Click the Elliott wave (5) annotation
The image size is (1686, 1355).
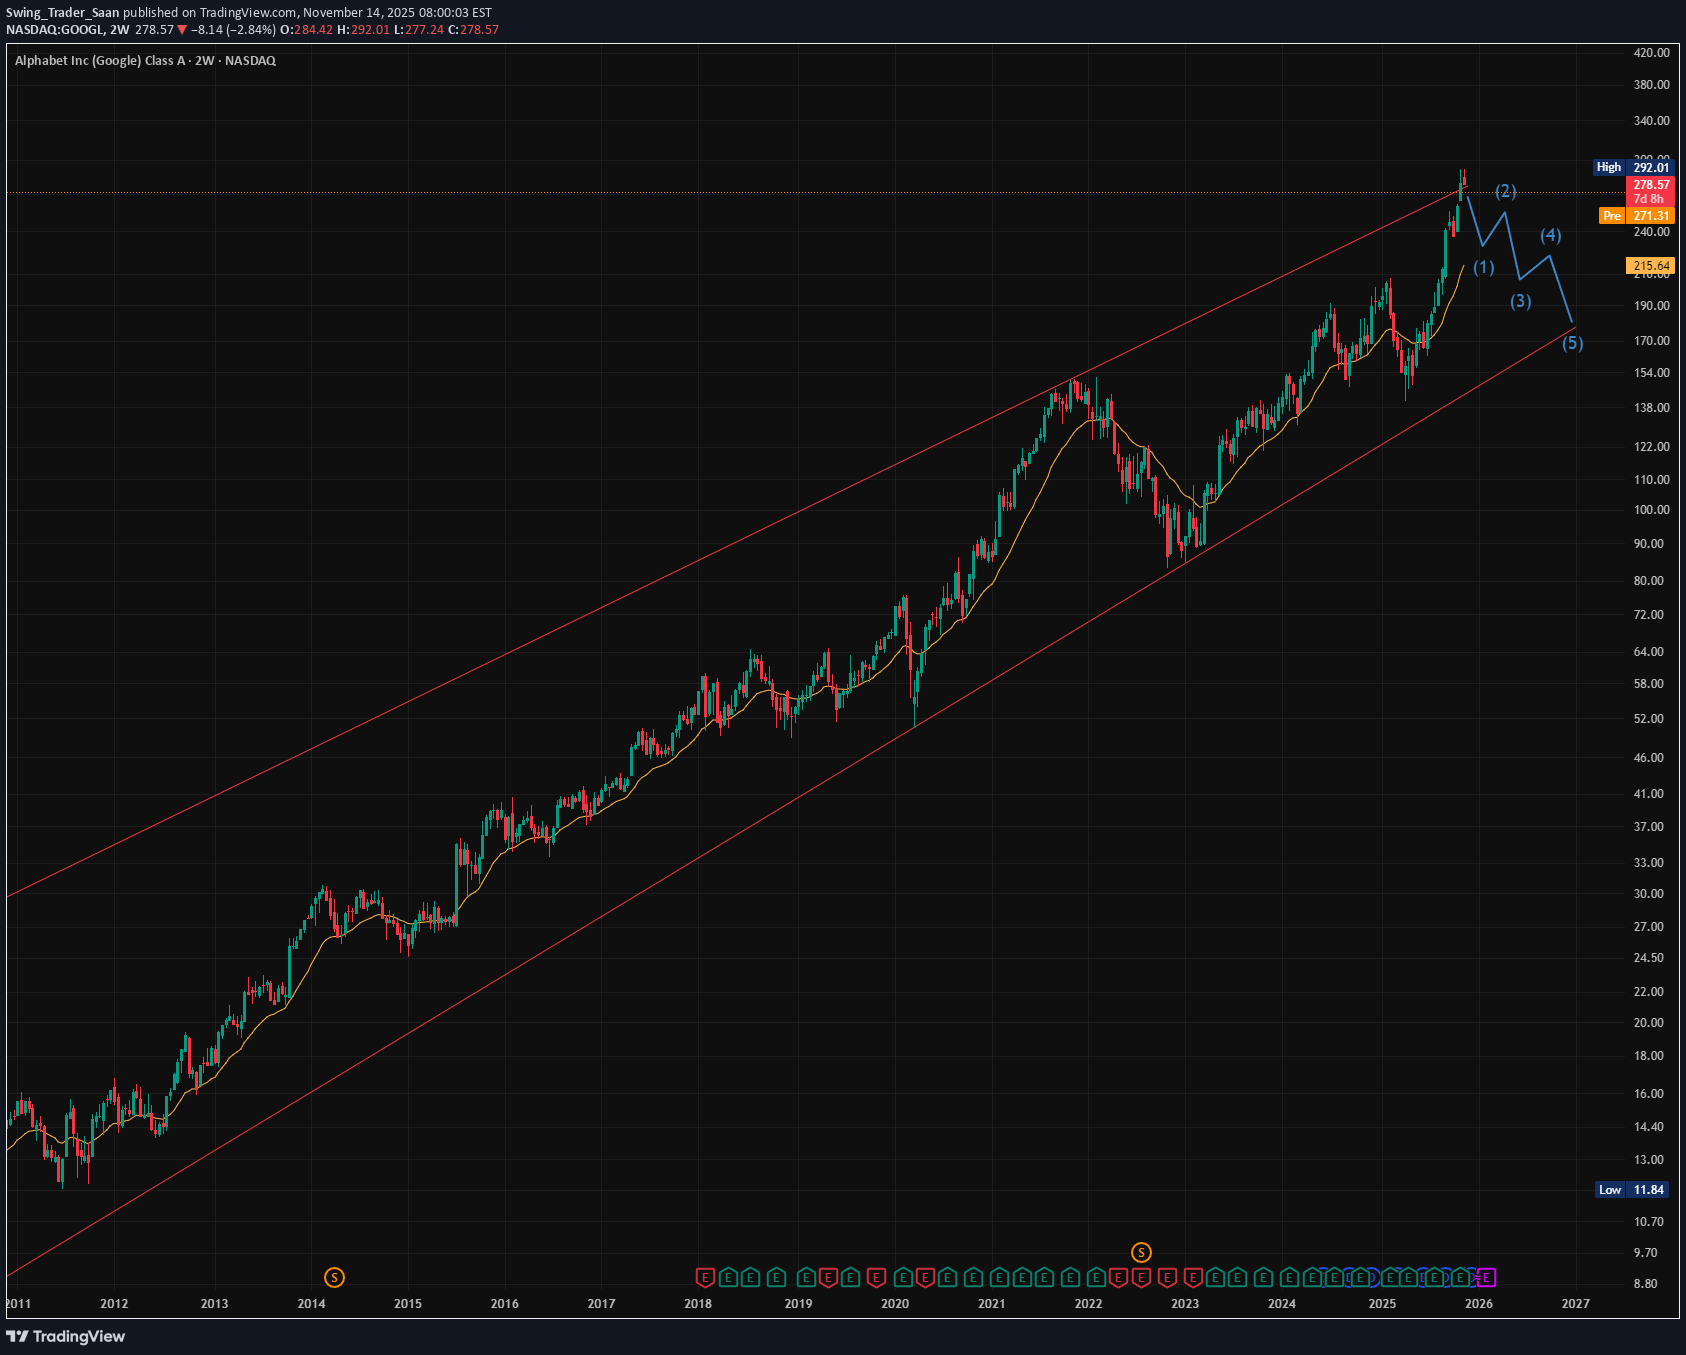point(1571,342)
